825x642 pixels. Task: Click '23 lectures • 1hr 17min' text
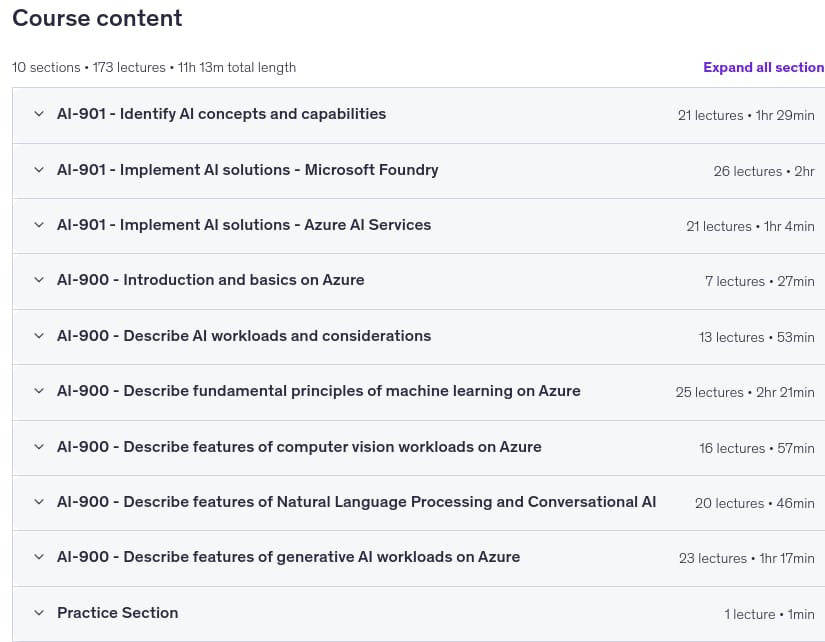tap(747, 558)
